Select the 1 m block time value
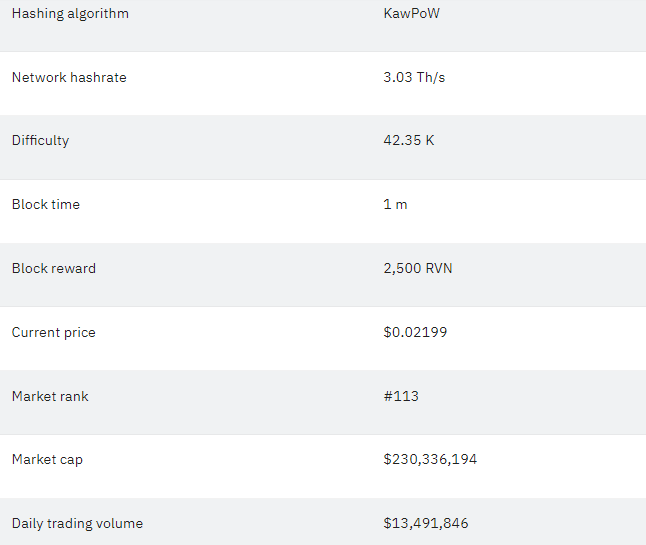The height and width of the screenshot is (545, 646). [395, 204]
